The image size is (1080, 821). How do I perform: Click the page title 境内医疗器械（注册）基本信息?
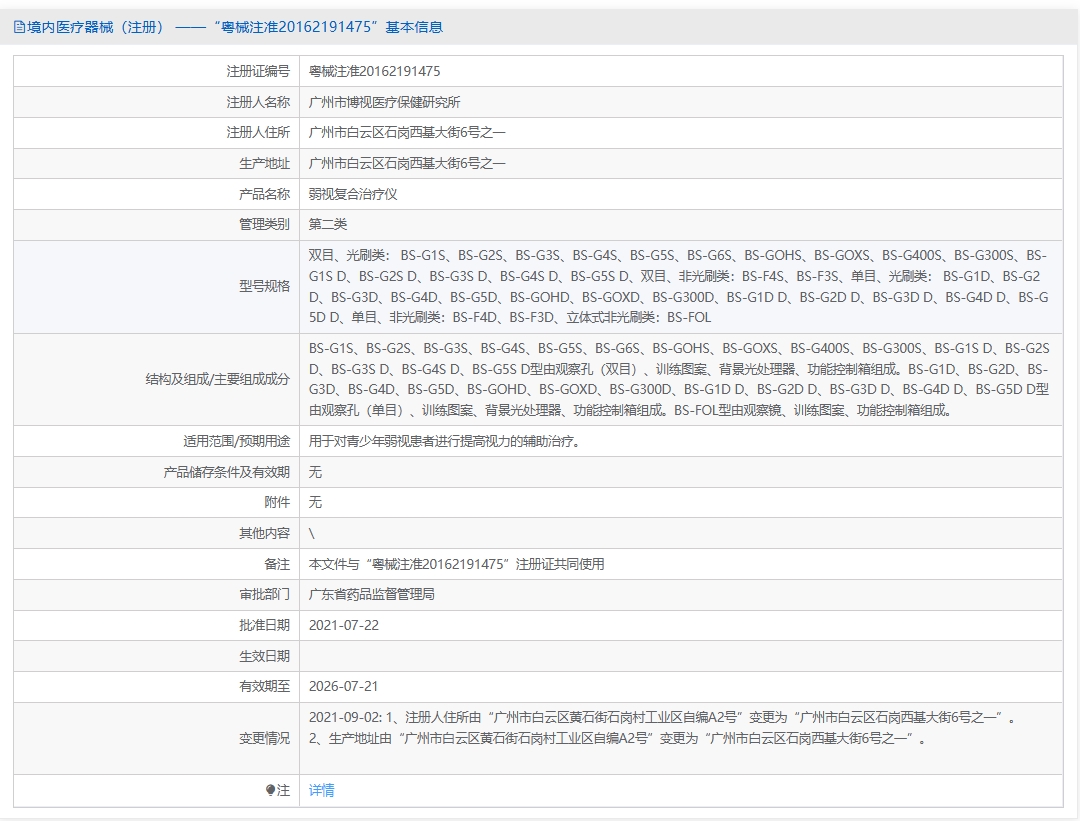point(235,28)
